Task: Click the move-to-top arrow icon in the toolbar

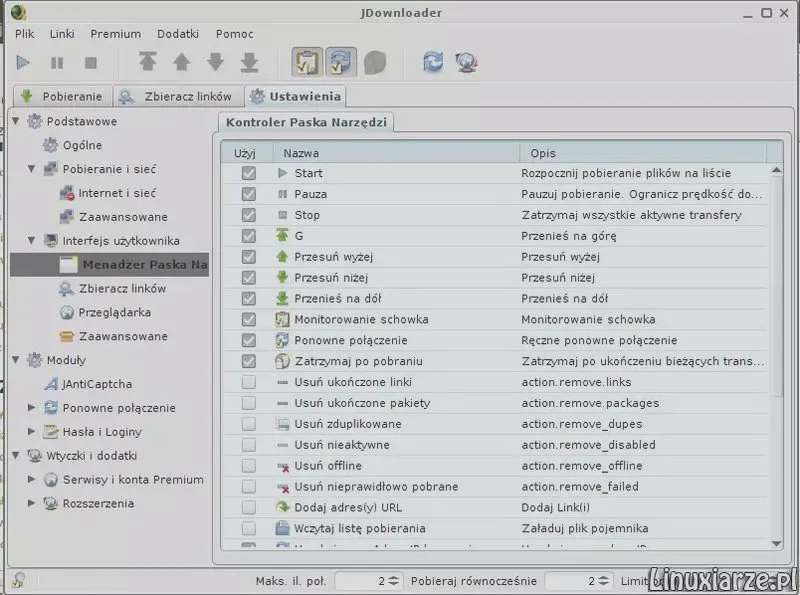Action: (x=148, y=62)
